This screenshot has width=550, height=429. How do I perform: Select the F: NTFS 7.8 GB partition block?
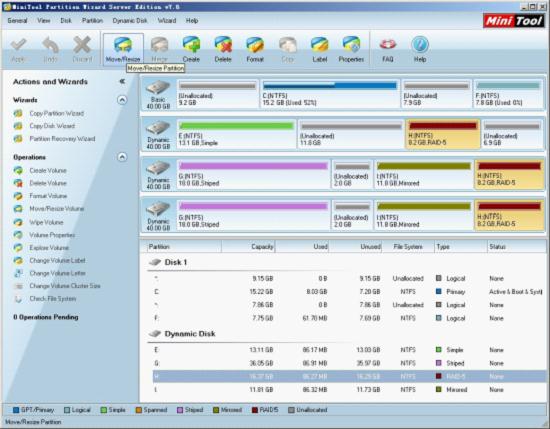click(508, 94)
